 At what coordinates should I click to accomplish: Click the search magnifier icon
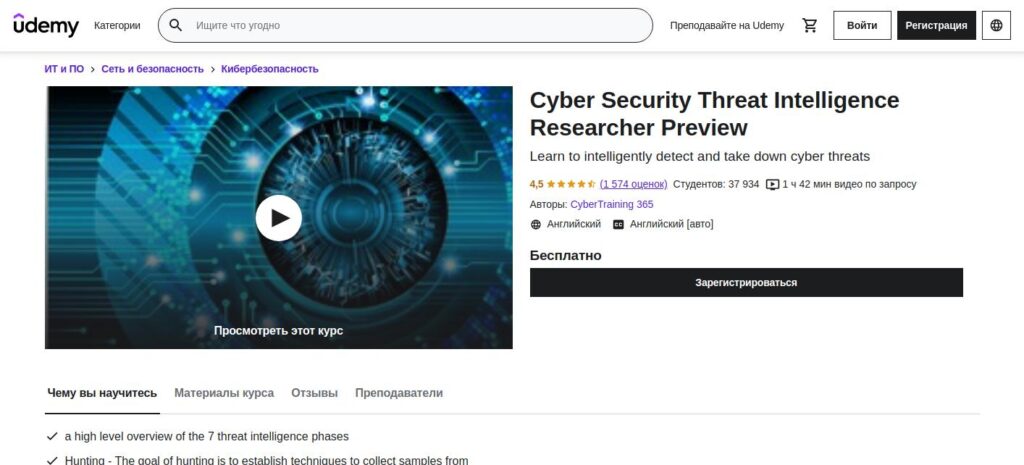point(176,25)
